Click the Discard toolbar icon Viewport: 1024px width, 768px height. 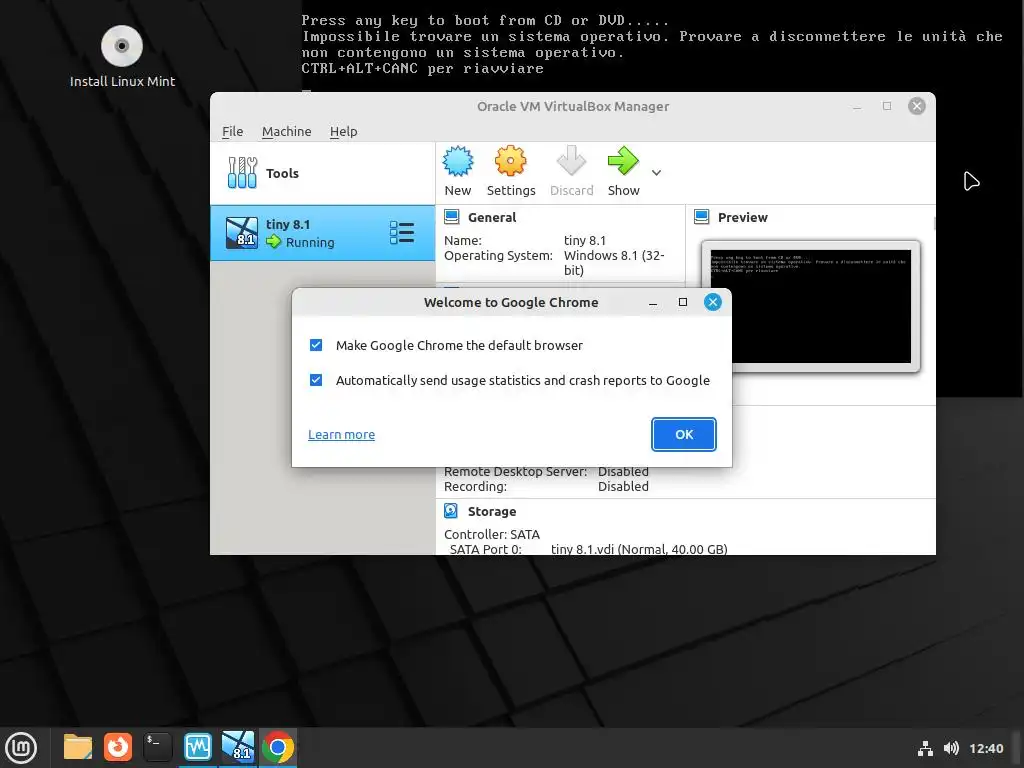click(571, 161)
